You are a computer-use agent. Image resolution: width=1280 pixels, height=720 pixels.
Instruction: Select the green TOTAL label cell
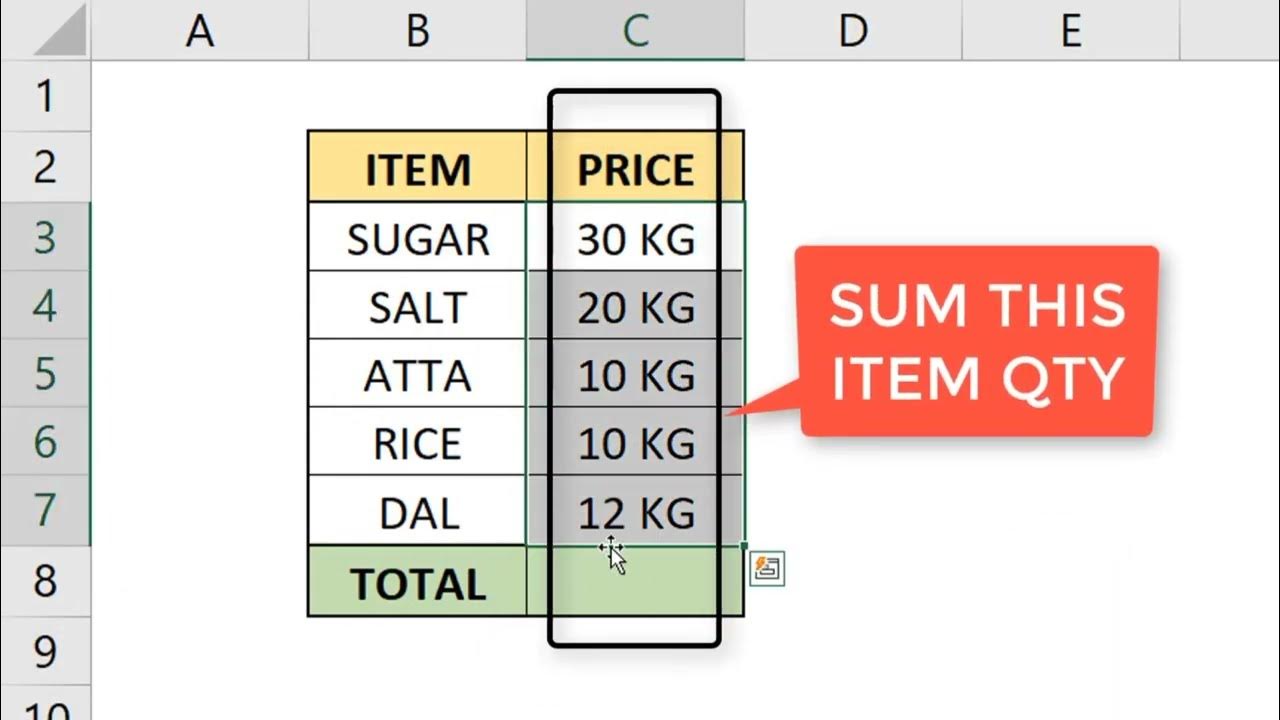point(417,582)
